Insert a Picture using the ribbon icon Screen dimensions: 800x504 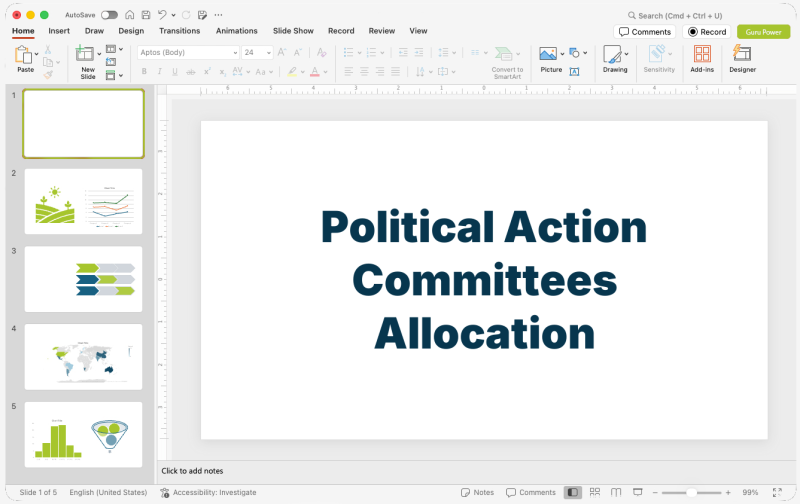548,54
